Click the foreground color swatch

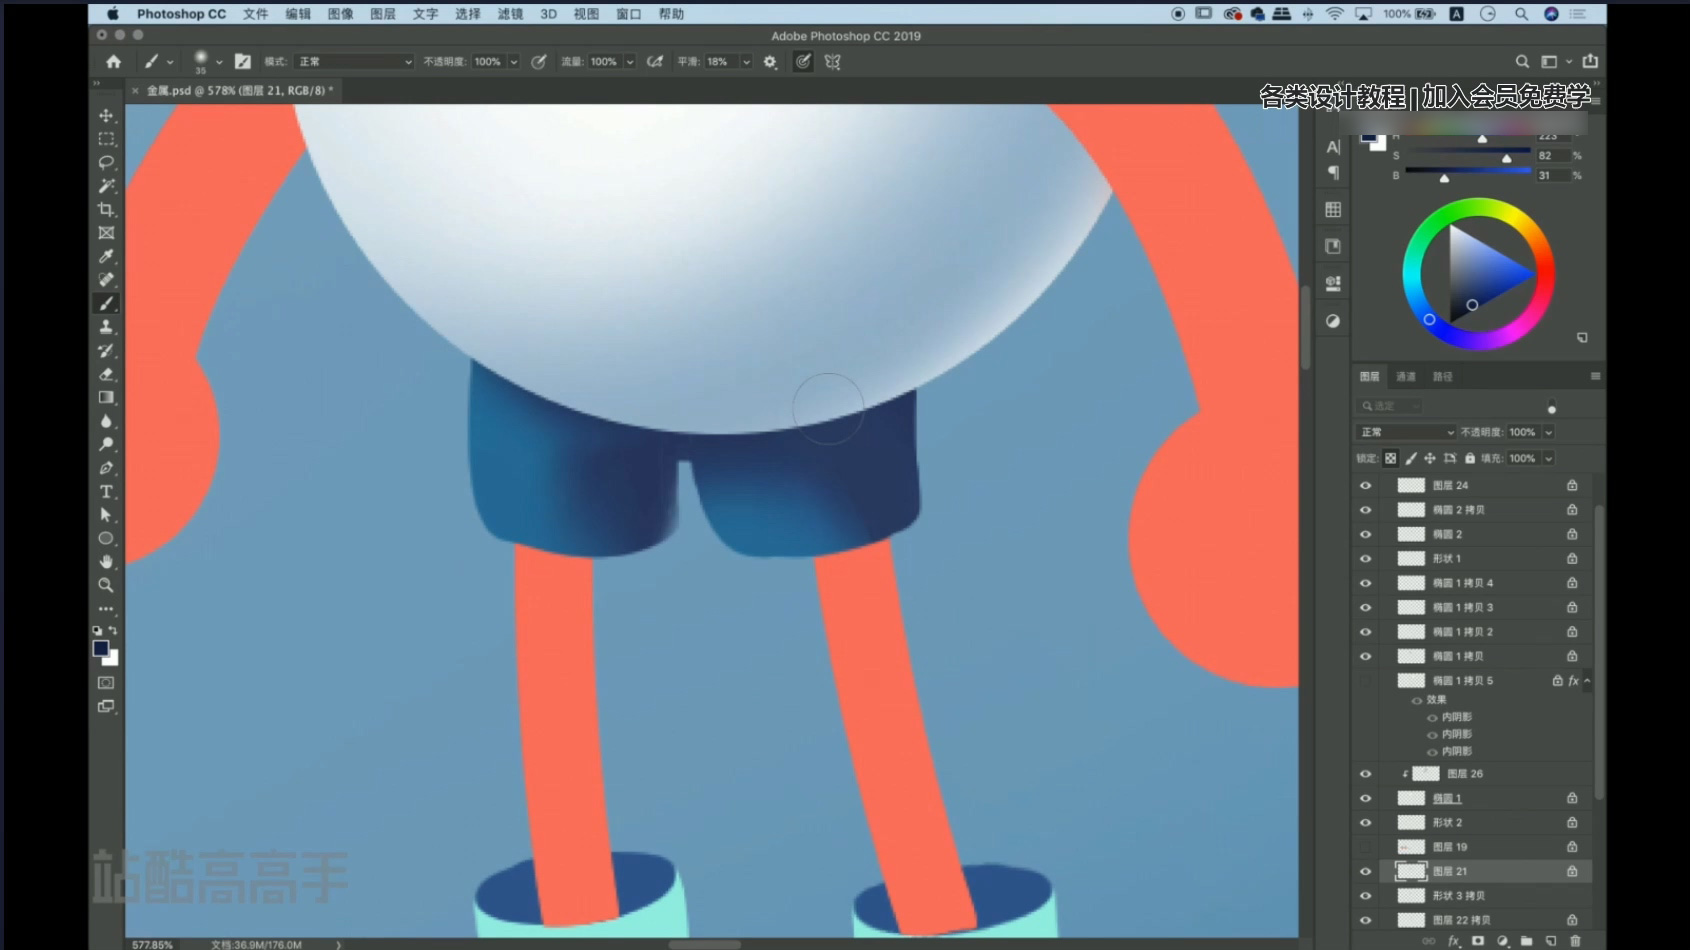click(x=100, y=648)
